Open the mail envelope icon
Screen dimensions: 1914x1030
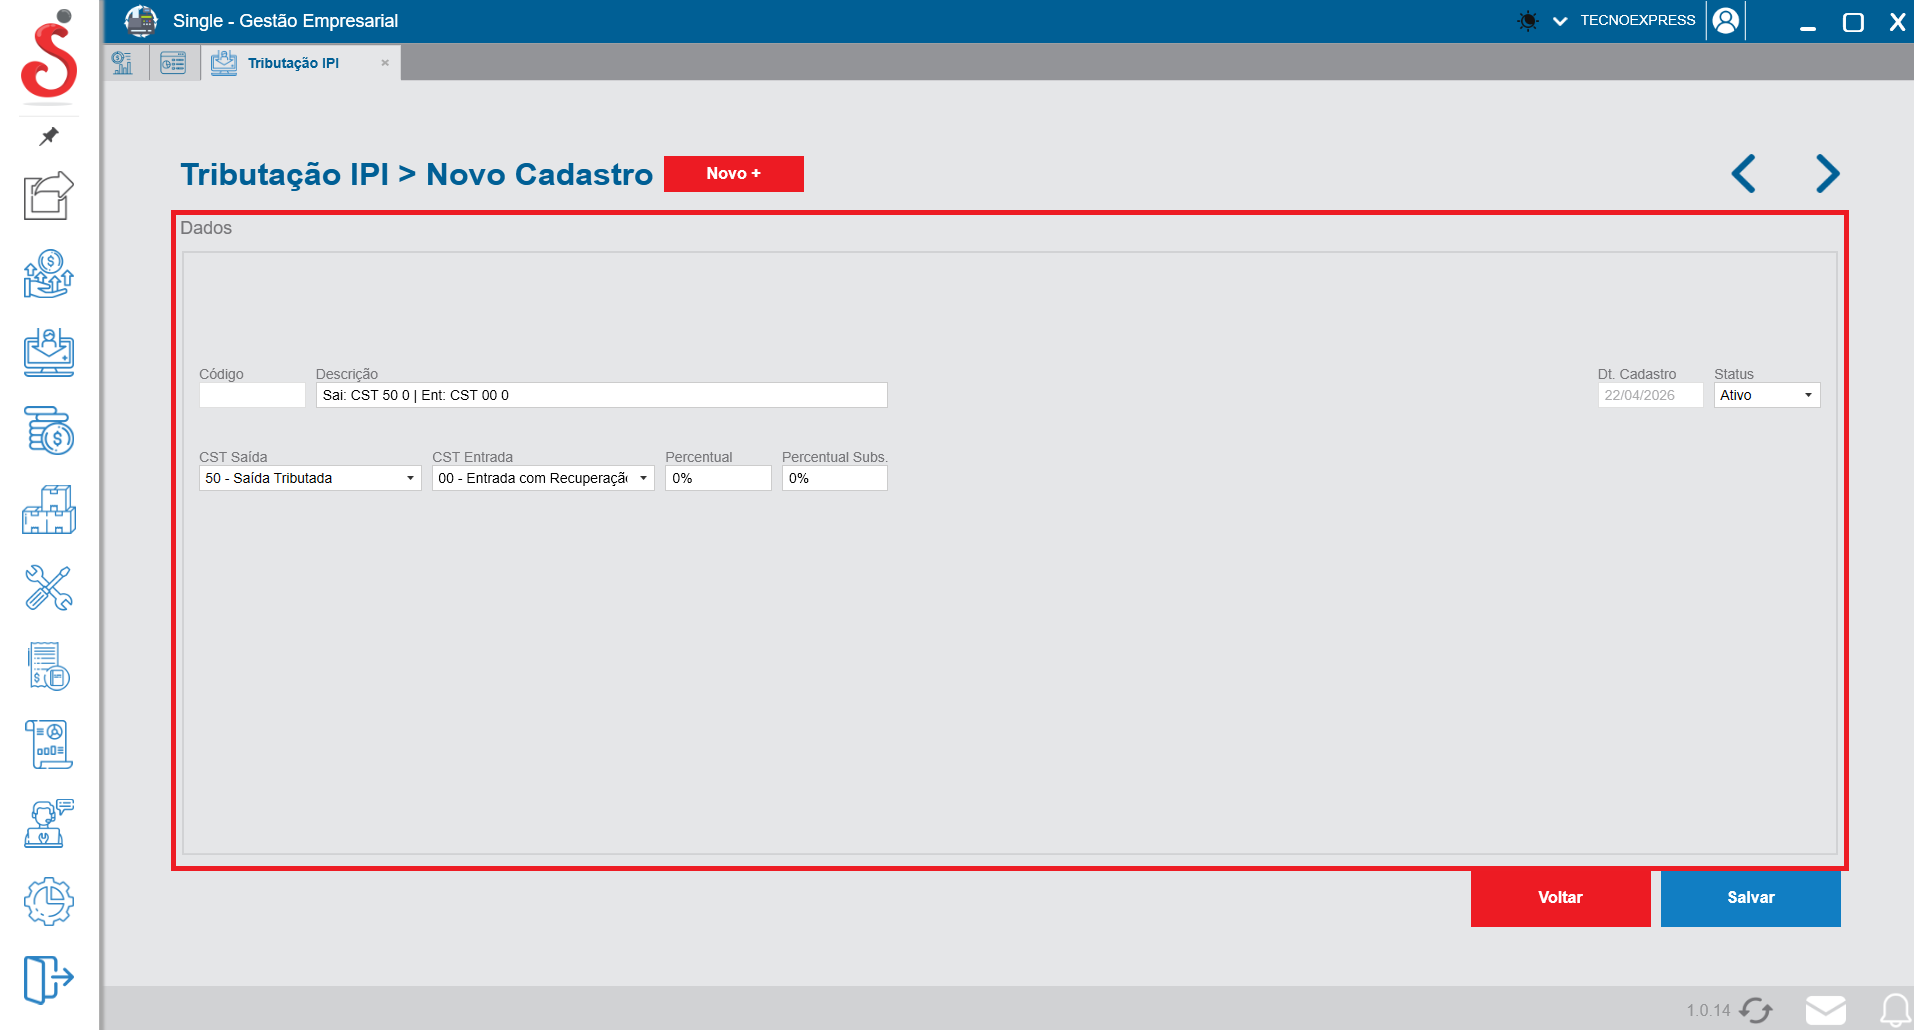[x=1825, y=1010]
